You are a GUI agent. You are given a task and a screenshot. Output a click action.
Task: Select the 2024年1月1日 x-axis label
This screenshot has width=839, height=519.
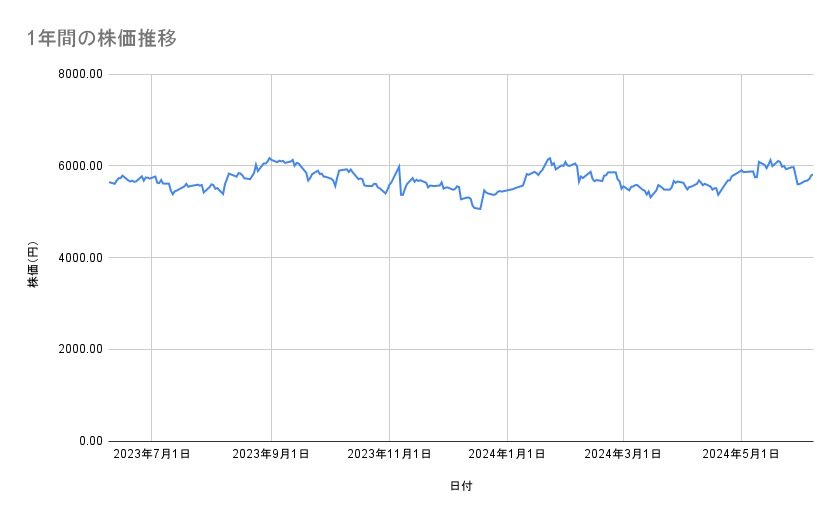507,455
